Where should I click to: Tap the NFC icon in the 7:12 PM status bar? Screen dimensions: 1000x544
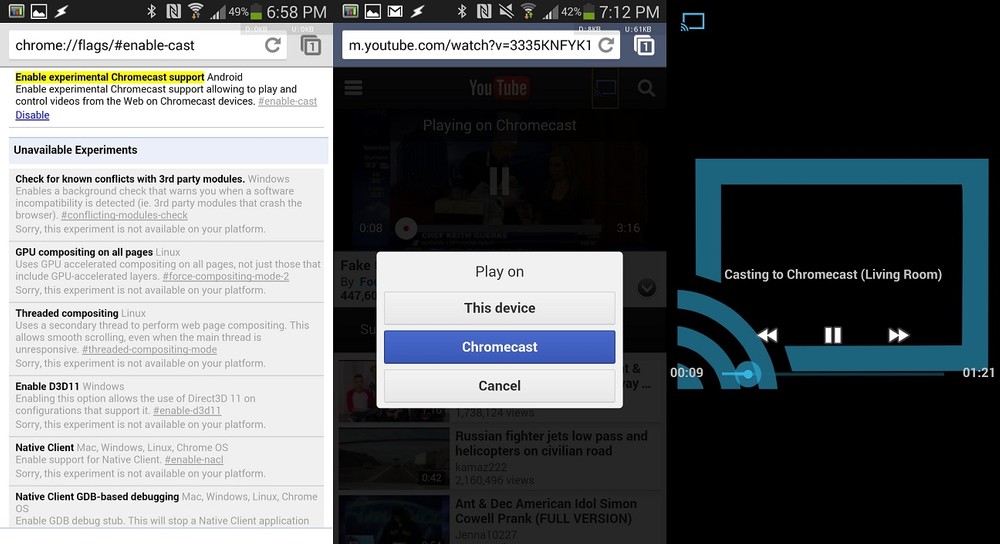pyautogui.click(x=484, y=11)
